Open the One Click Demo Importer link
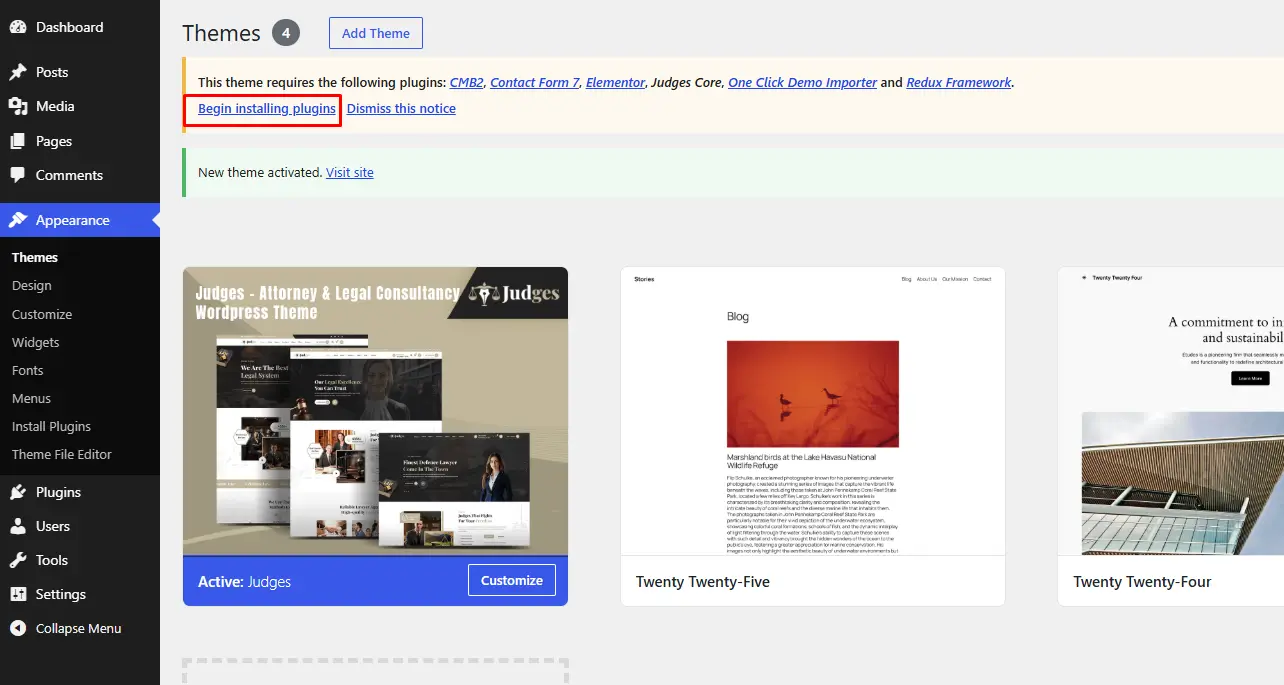 (803, 83)
